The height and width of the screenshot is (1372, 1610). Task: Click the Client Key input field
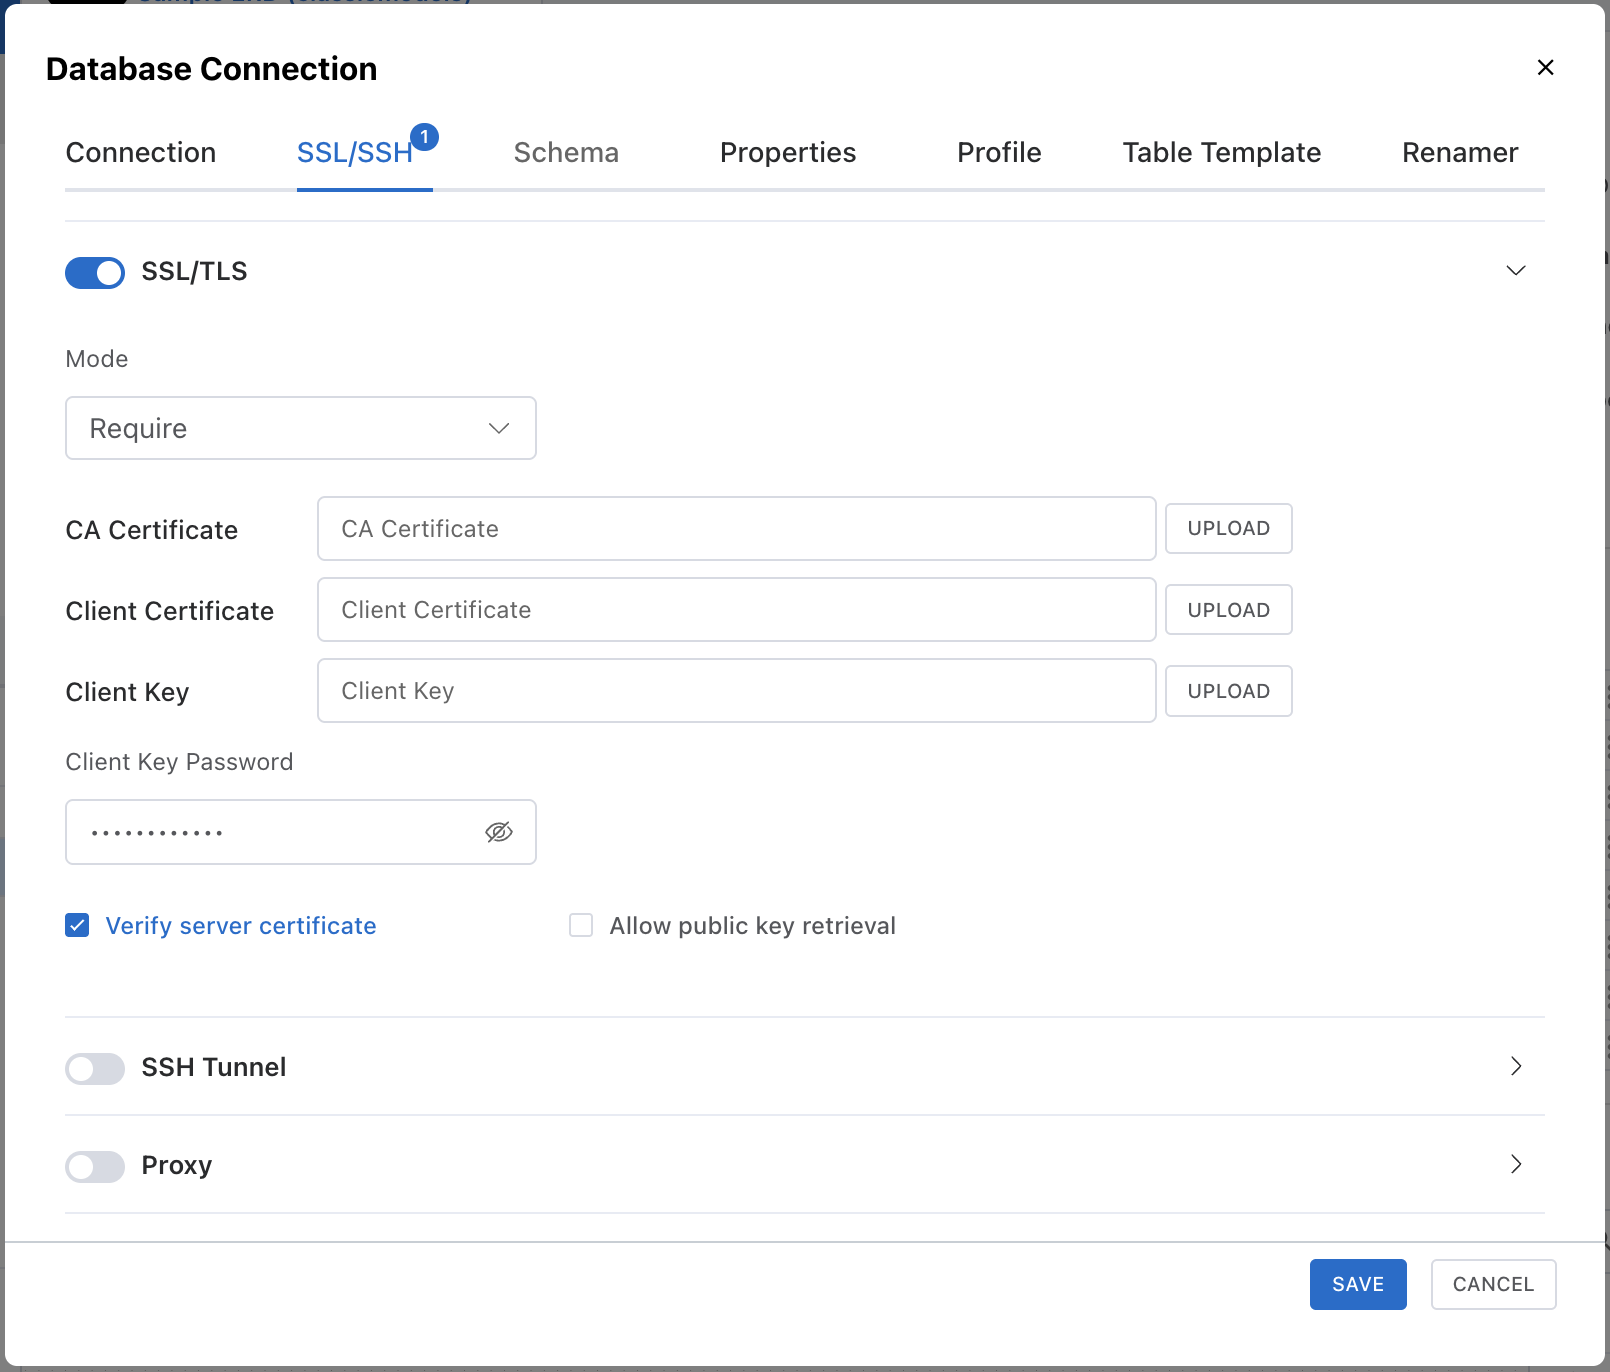click(x=737, y=691)
